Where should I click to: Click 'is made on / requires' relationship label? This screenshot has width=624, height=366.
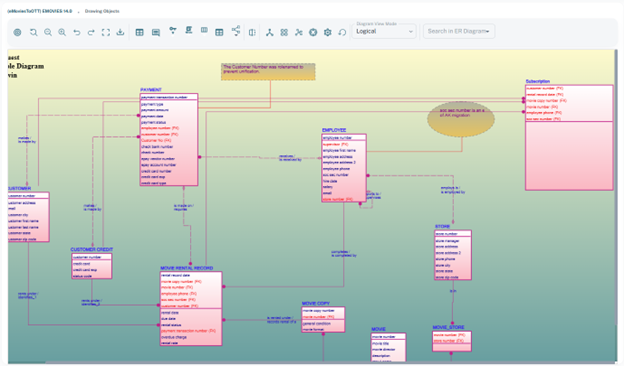point(183,208)
